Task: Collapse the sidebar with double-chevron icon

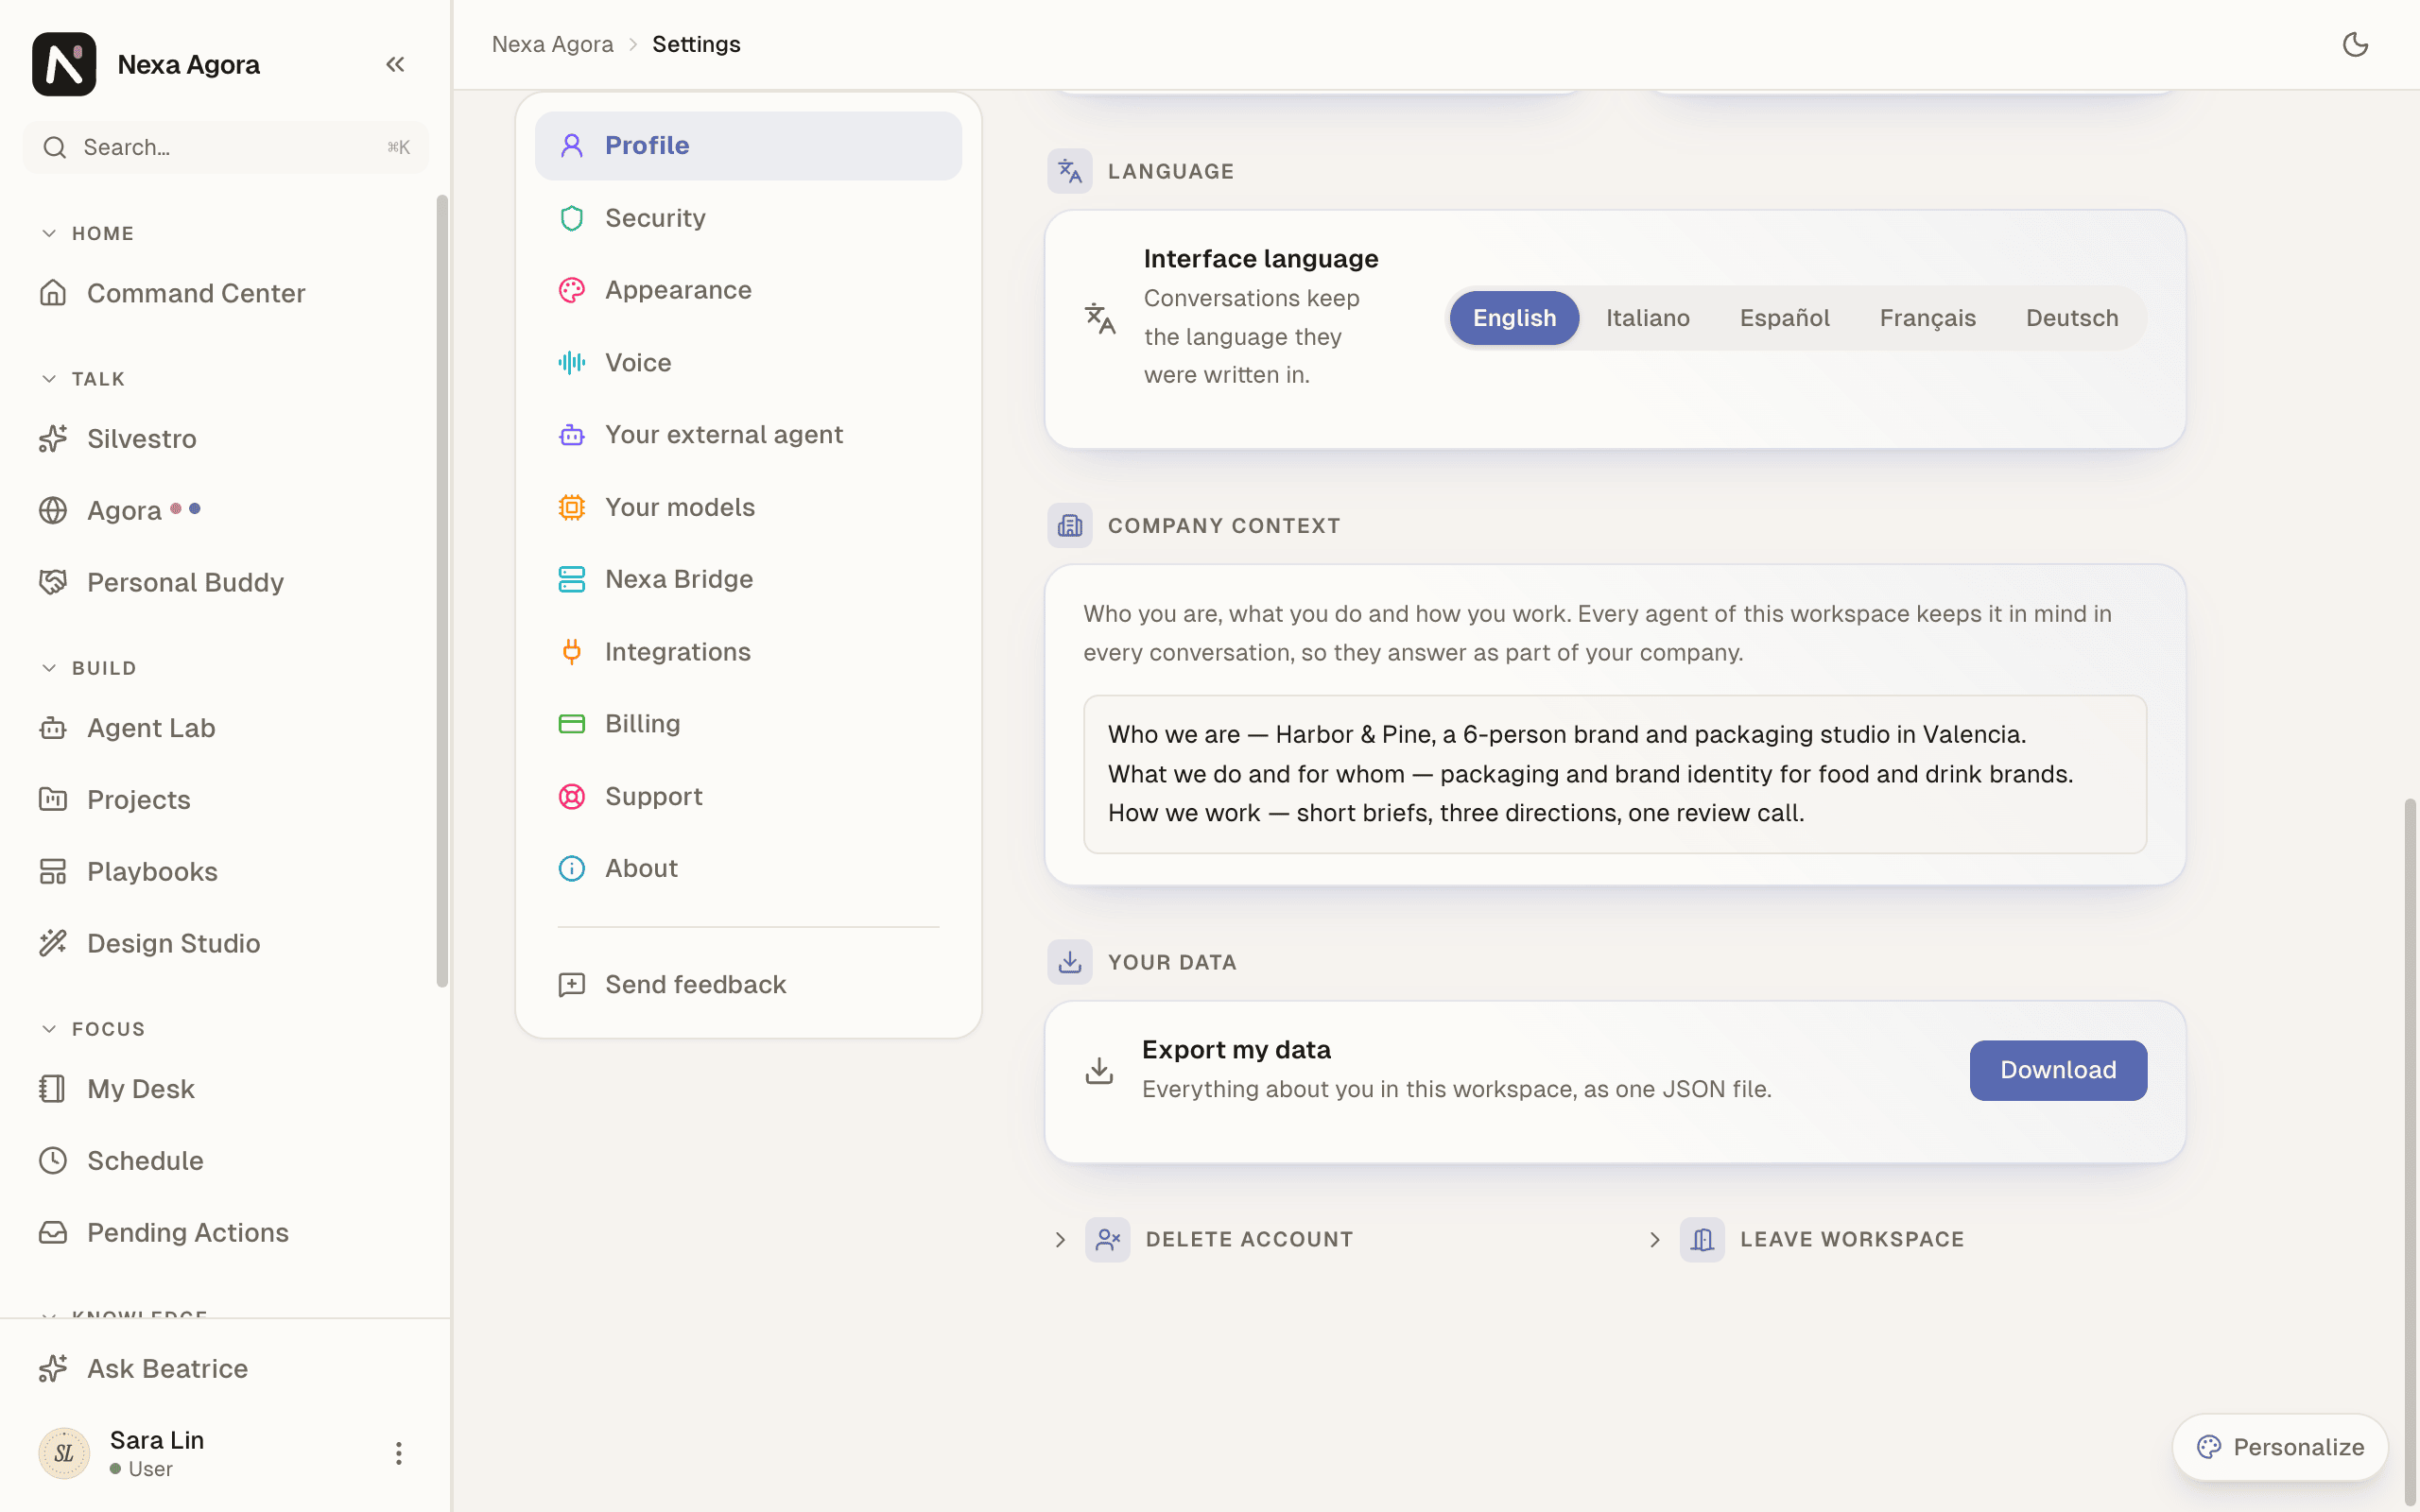Action: (x=395, y=64)
